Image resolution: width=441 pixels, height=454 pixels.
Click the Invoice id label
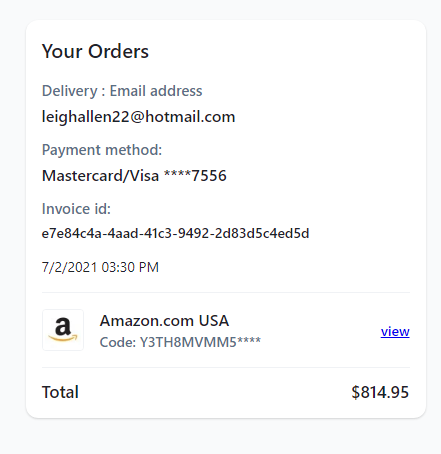[x=76, y=209]
